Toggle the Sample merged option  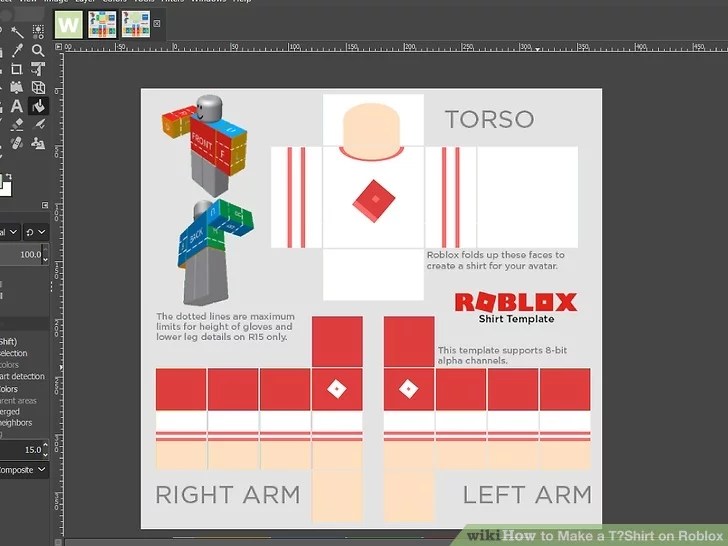tap(10, 412)
